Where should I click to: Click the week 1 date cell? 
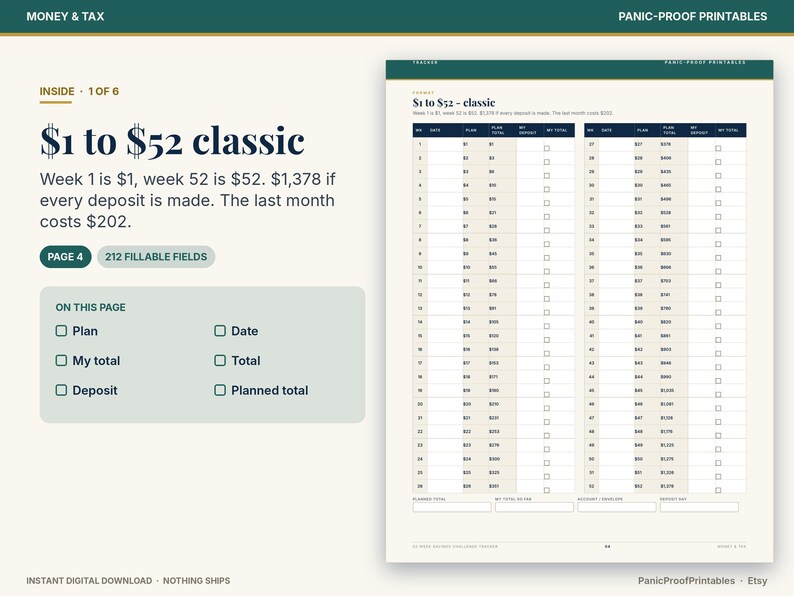tap(444, 144)
